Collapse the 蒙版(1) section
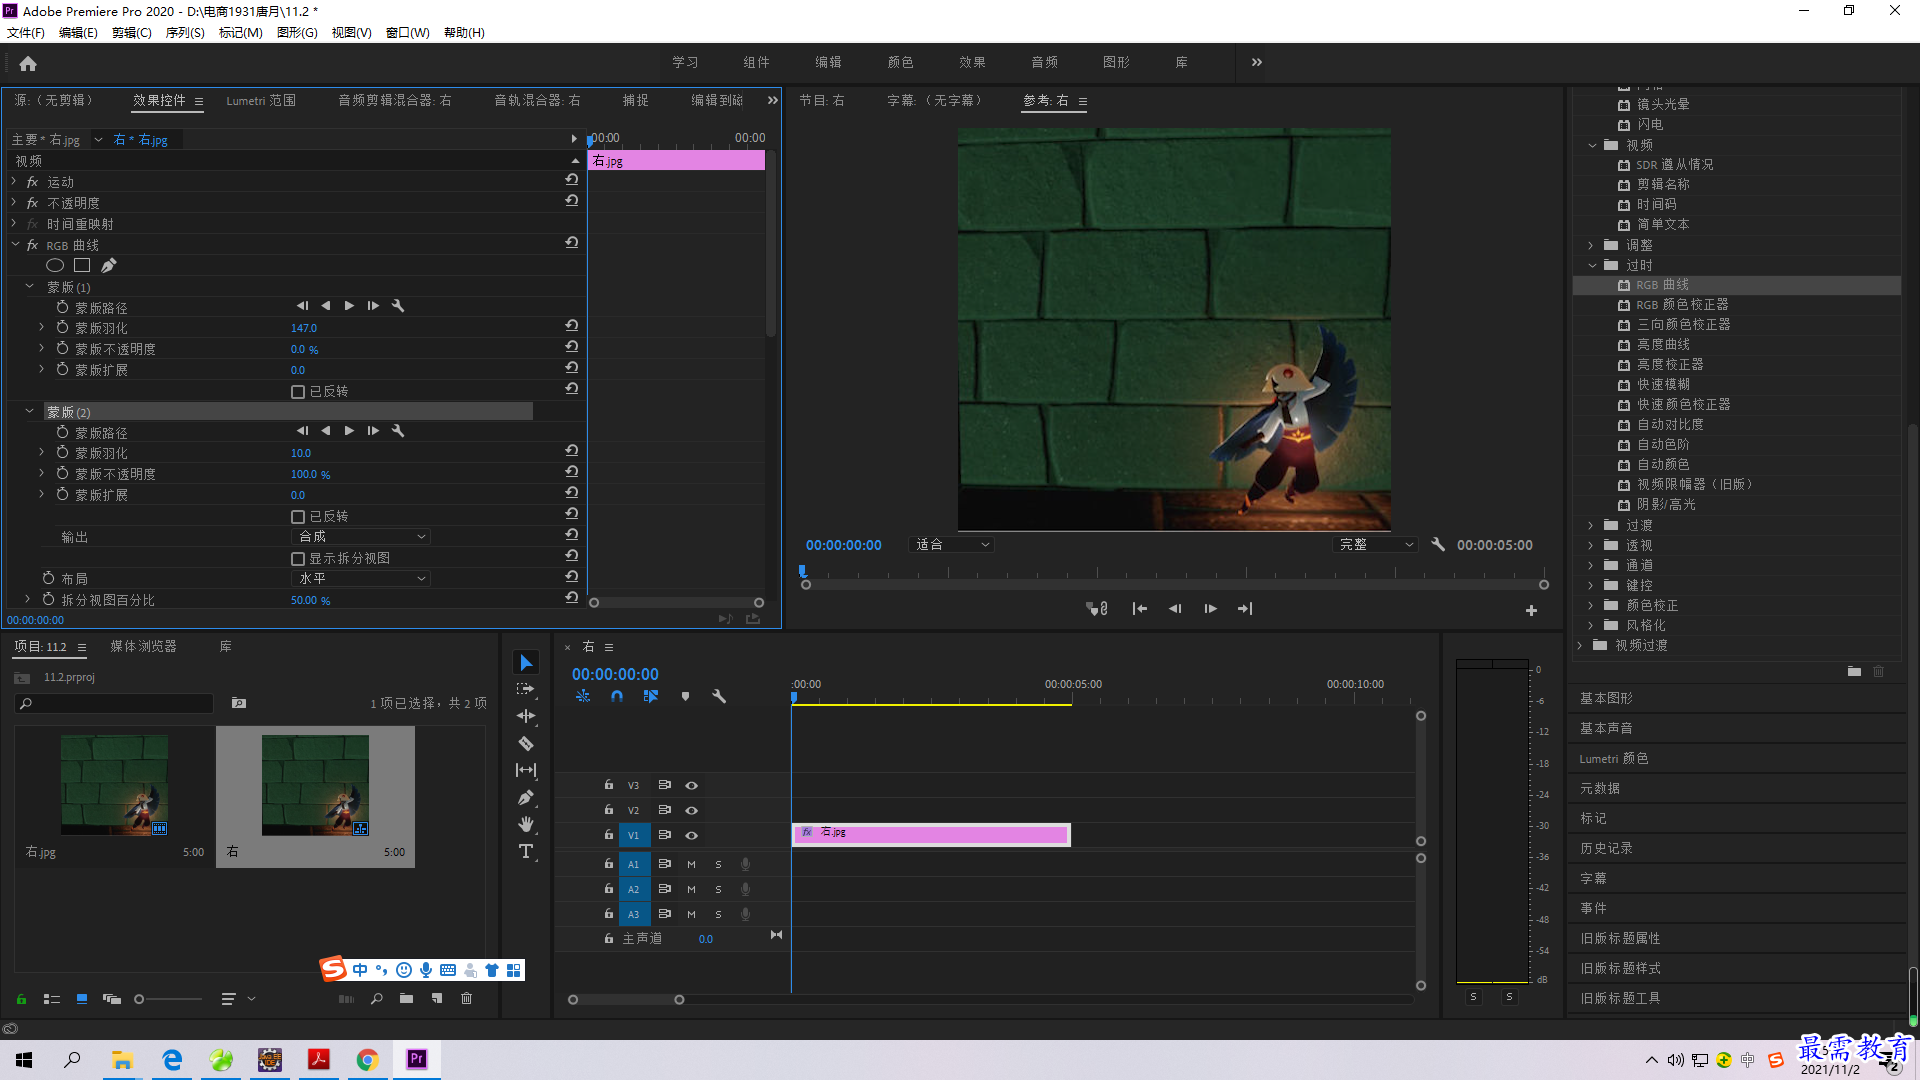This screenshot has width=1920, height=1080. [x=29, y=287]
